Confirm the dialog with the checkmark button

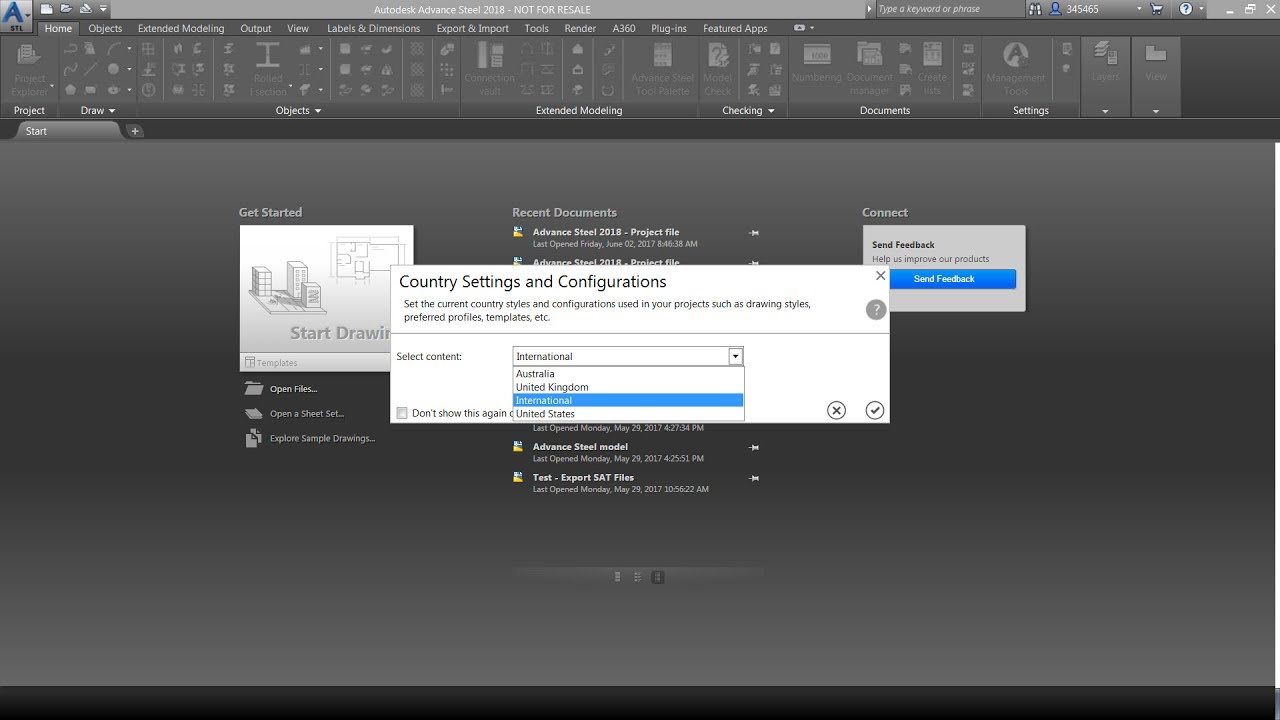pyautogui.click(x=875, y=410)
